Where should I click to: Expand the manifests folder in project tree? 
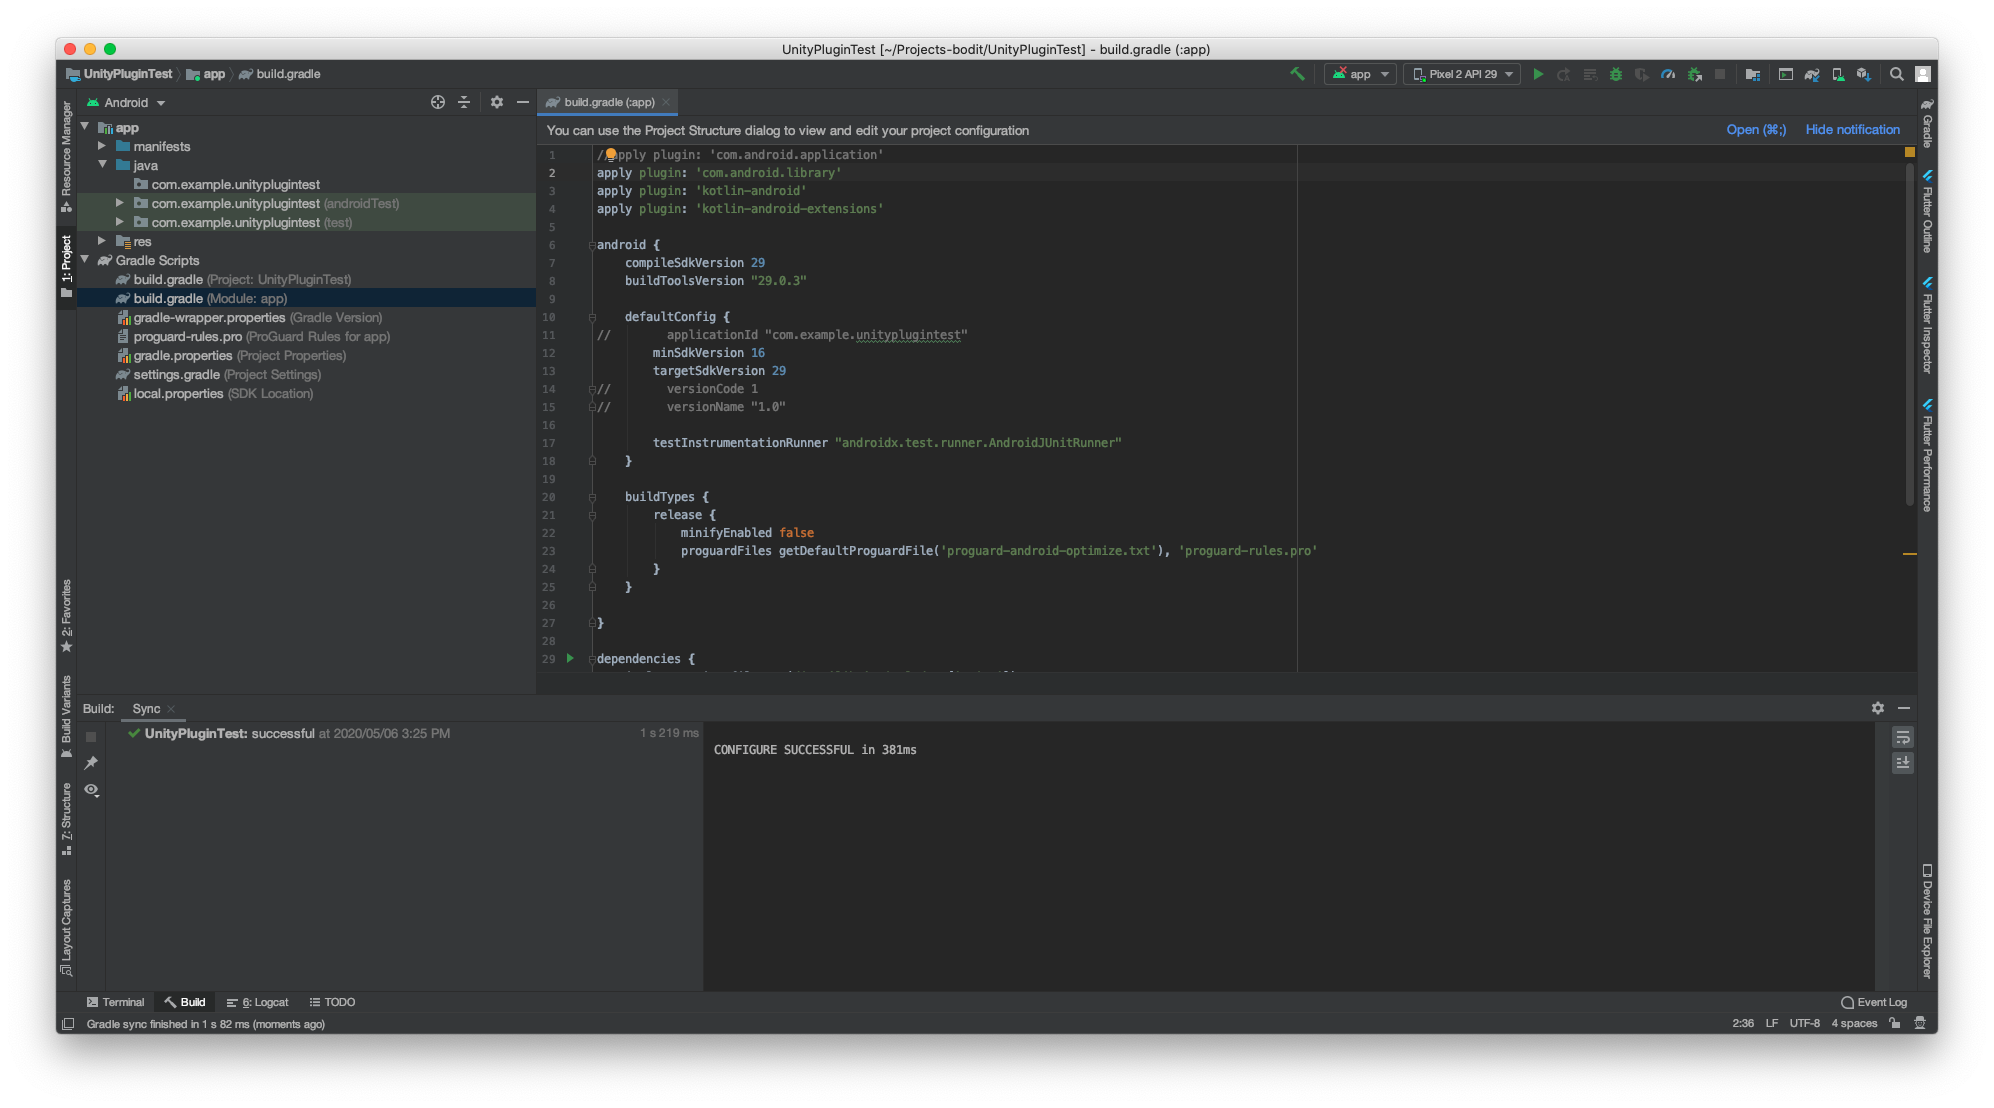click(x=102, y=146)
